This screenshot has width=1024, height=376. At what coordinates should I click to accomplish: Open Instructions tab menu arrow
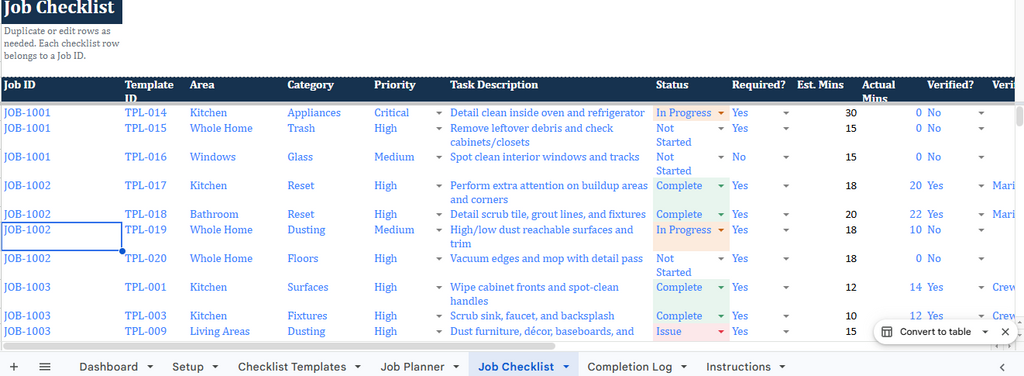coord(782,367)
